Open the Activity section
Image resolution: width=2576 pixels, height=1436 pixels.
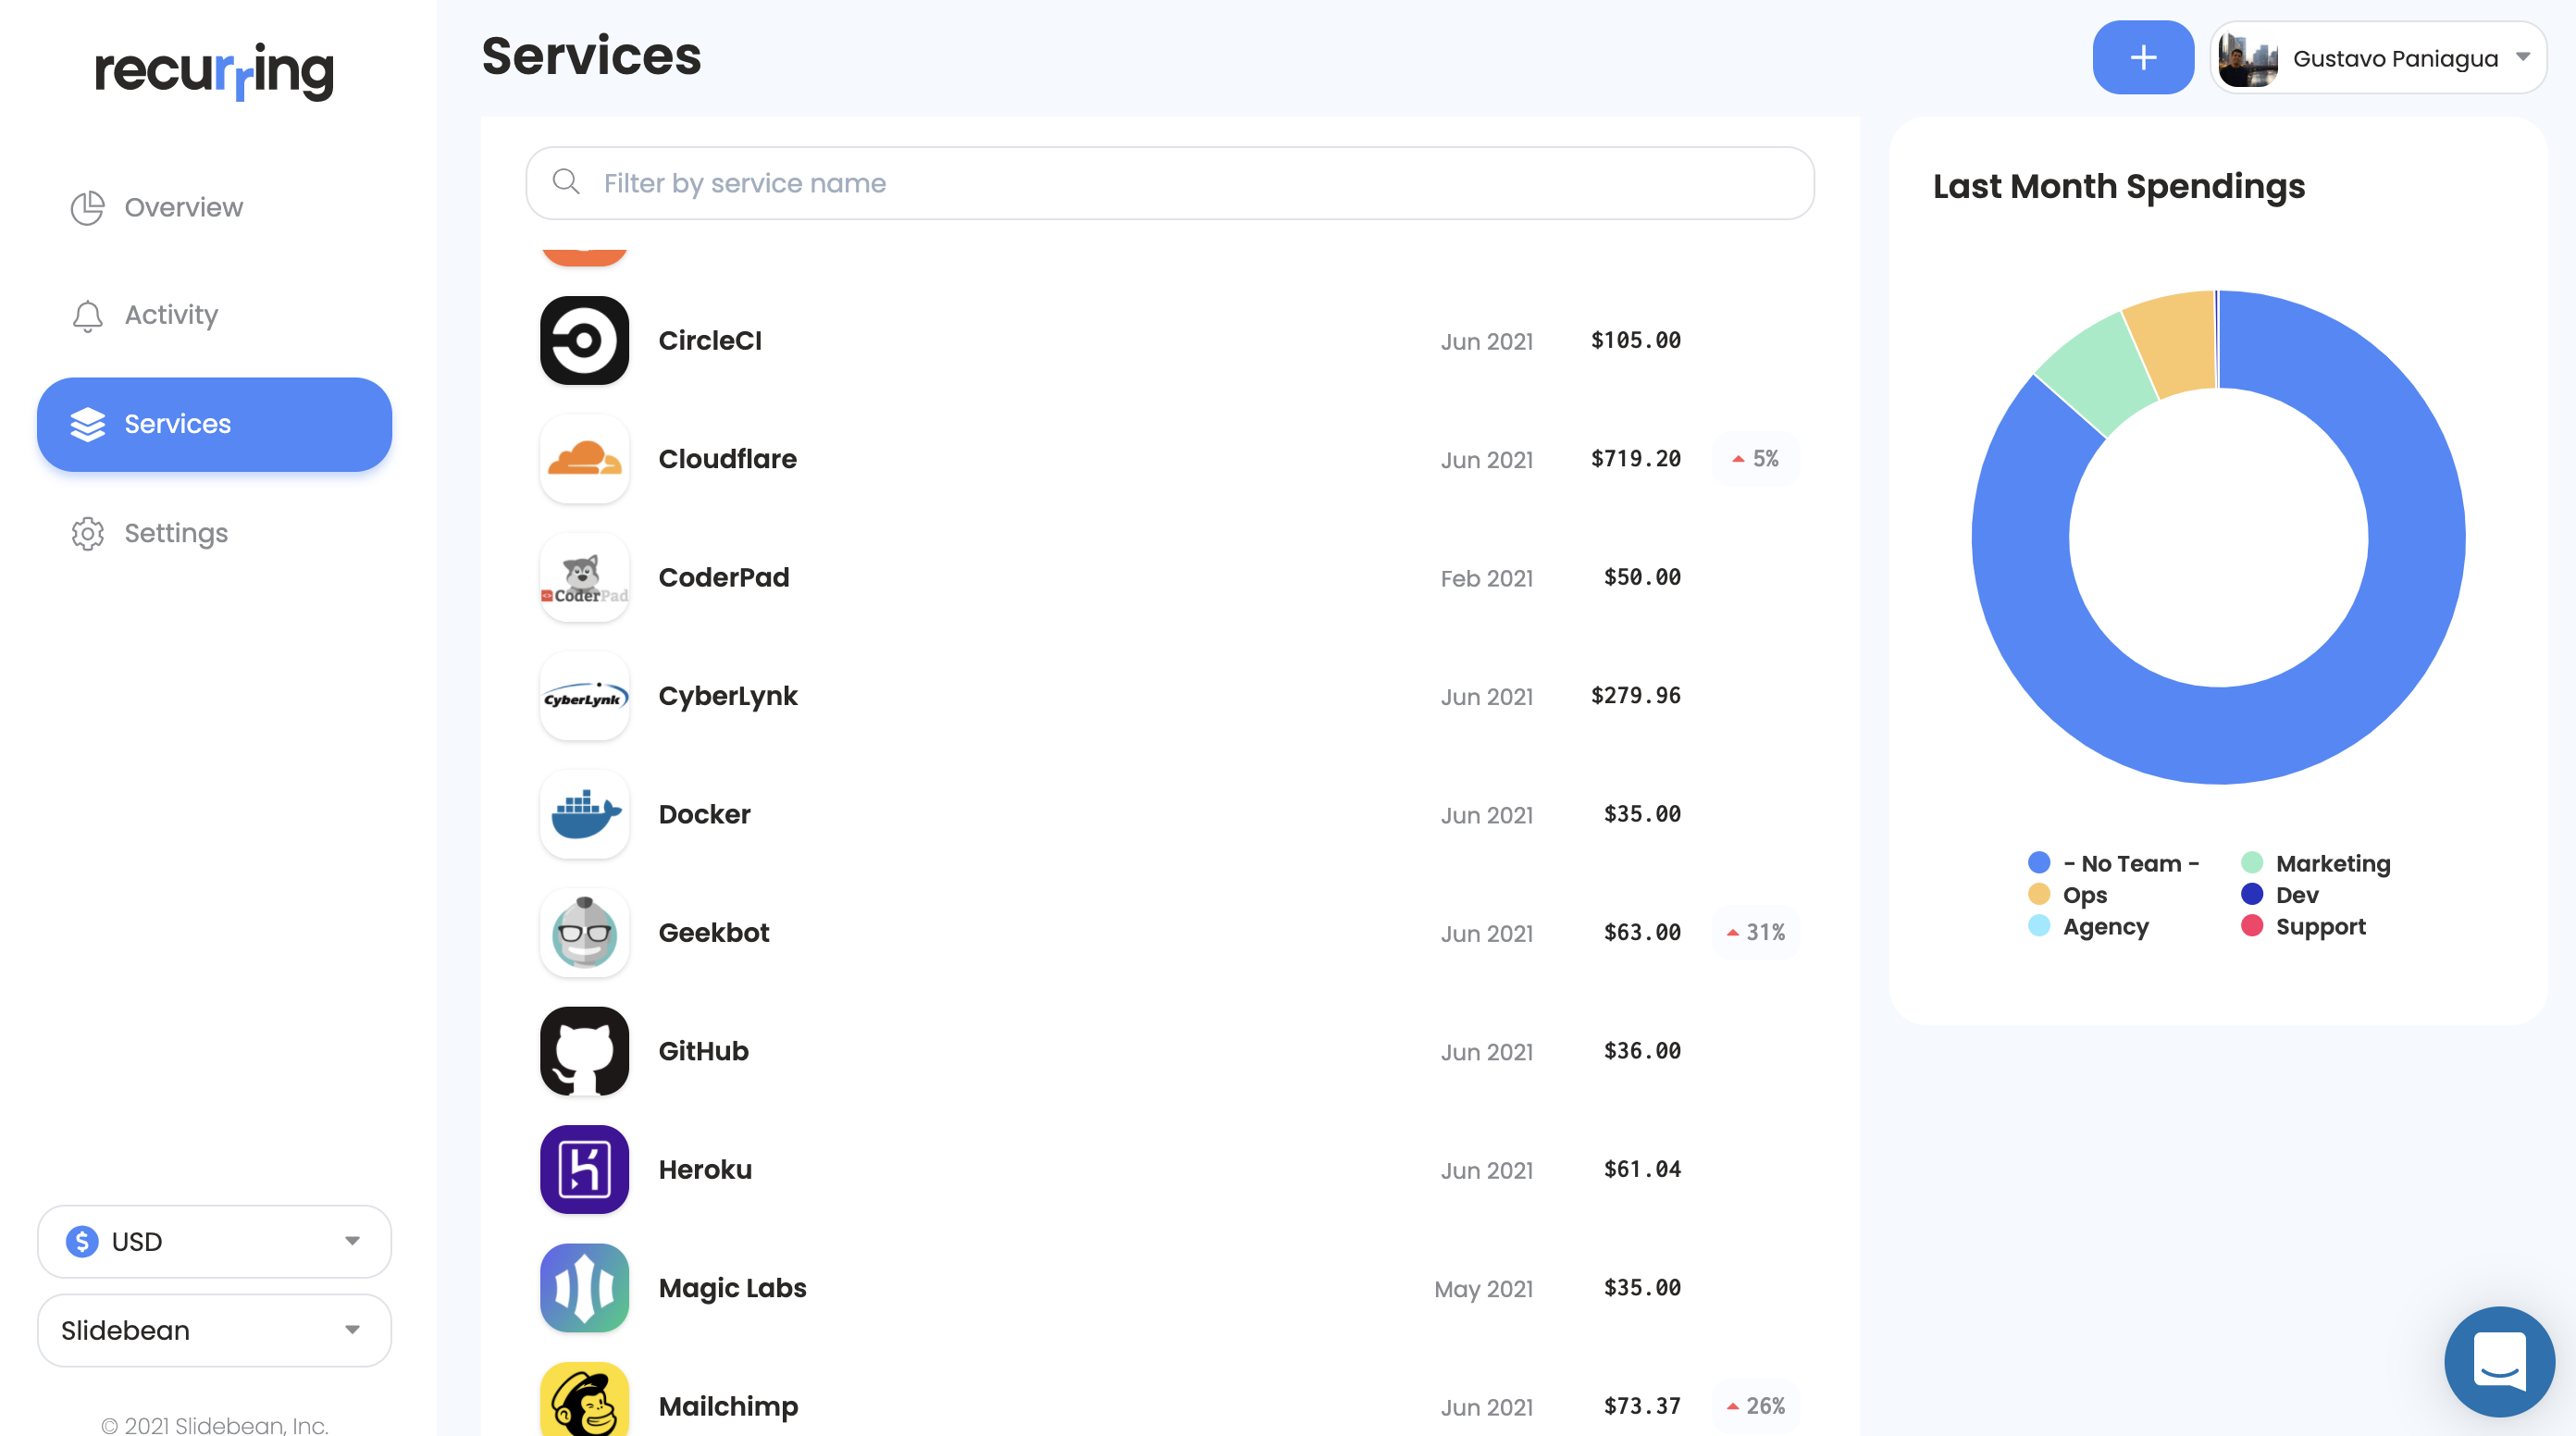click(214, 316)
